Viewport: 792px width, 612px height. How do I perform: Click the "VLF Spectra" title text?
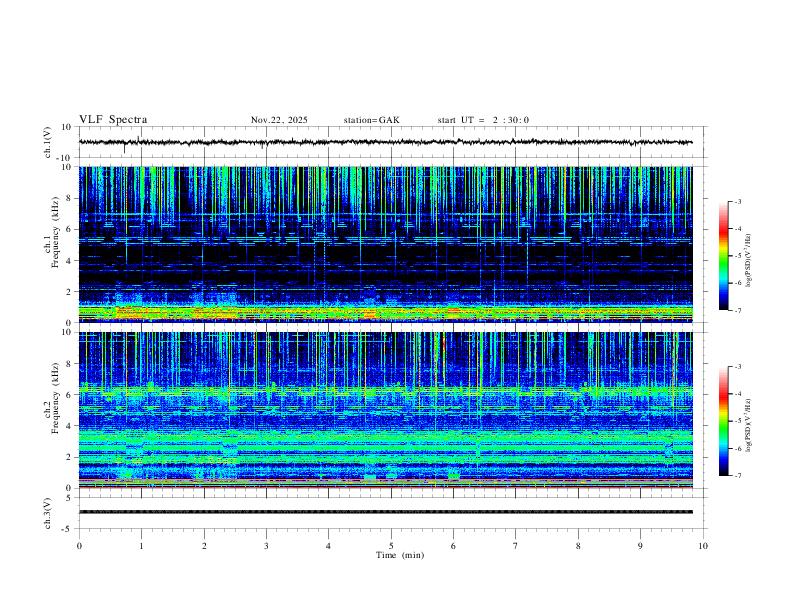tap(113, 120)
